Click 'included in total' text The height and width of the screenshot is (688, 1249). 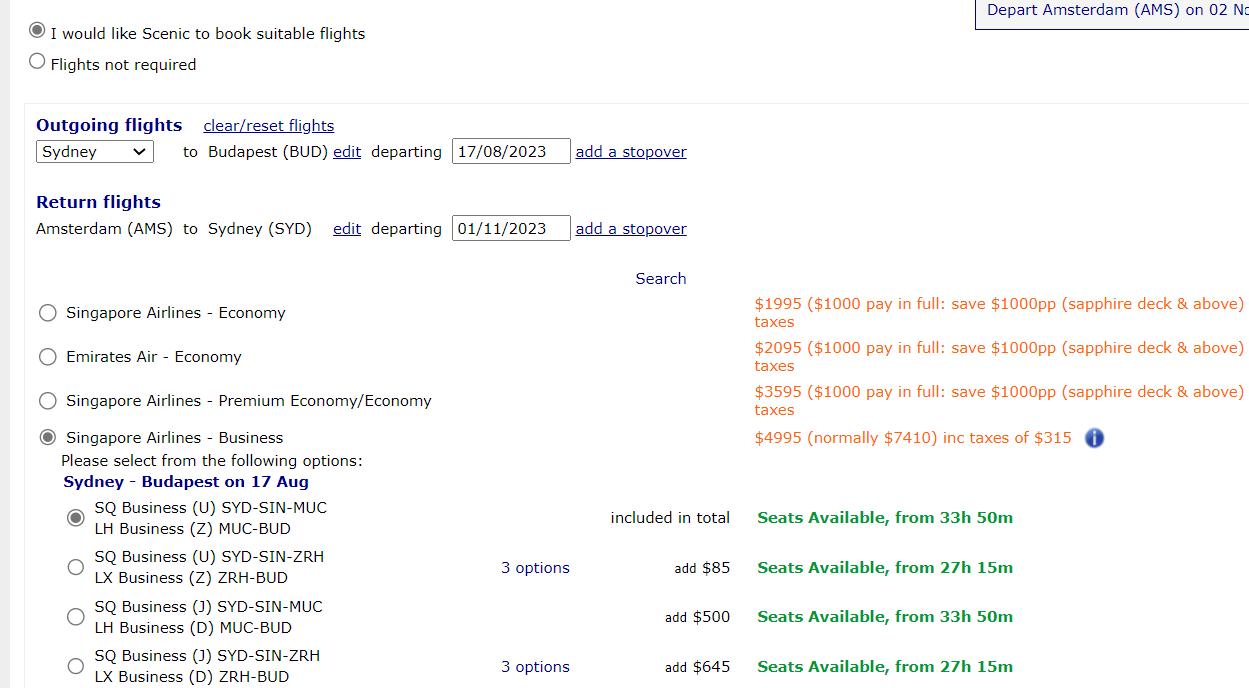[x=670, y=518]
